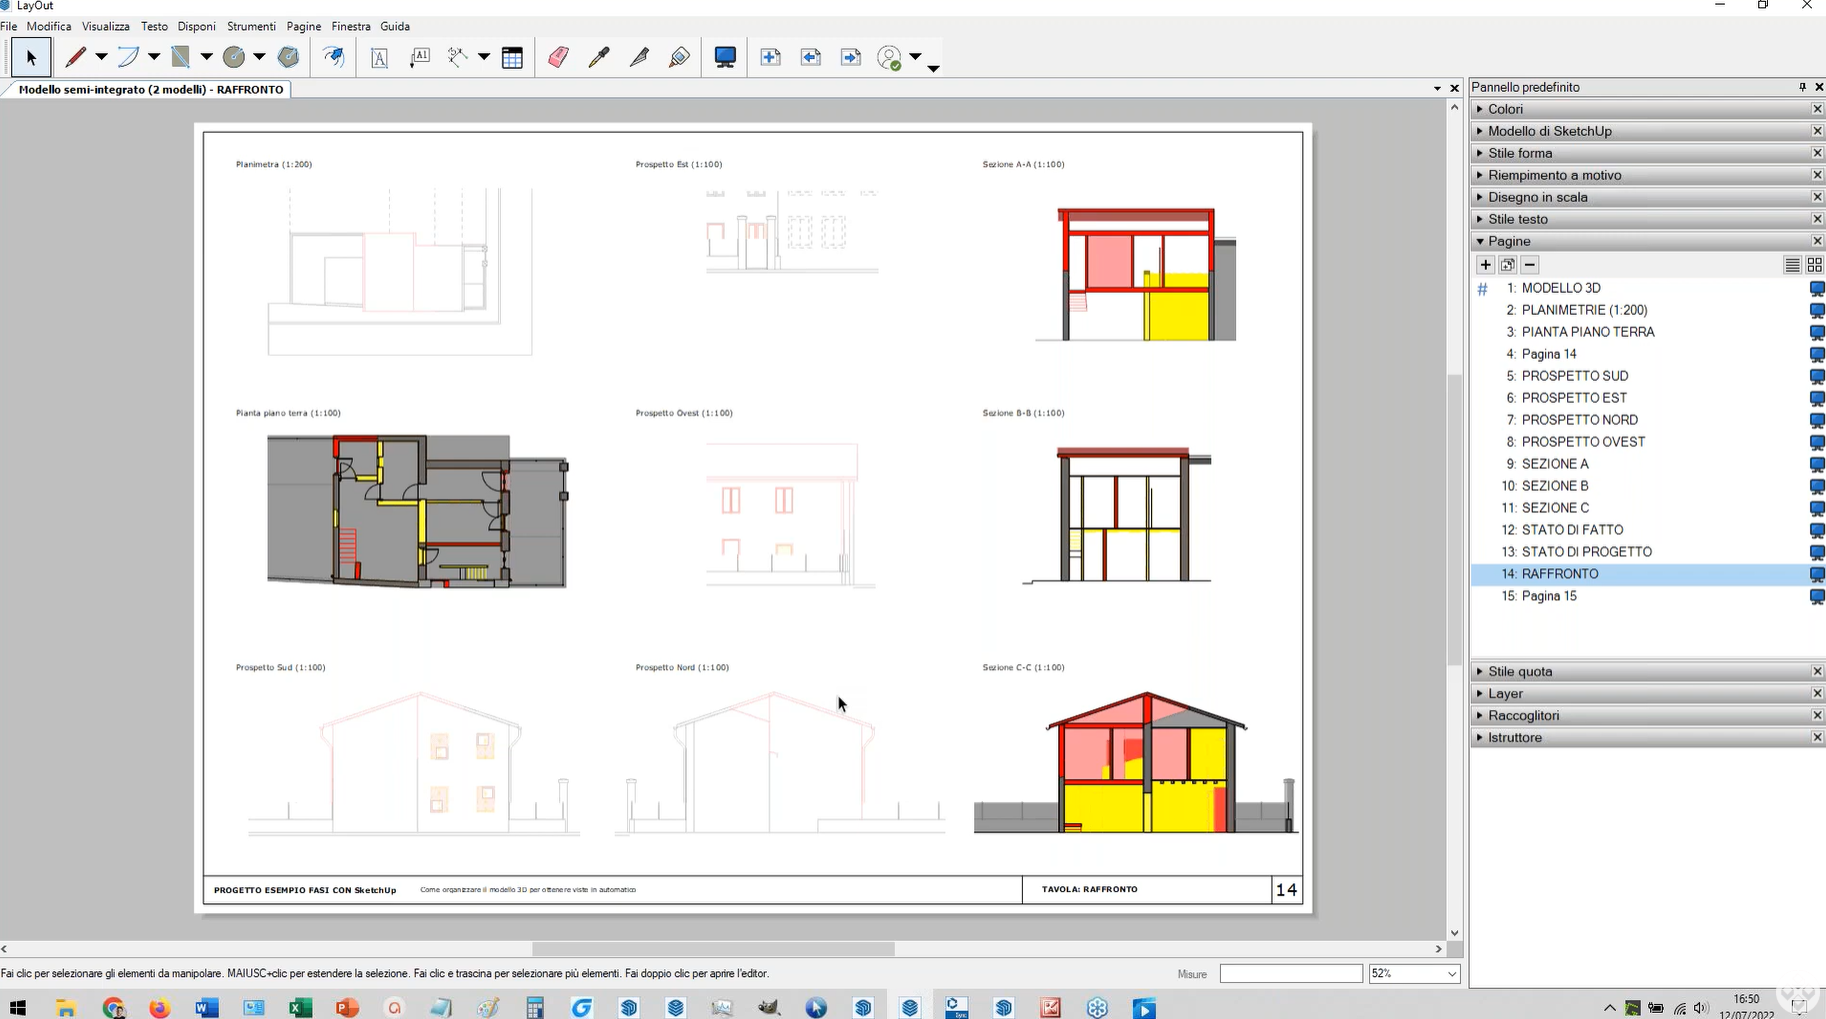The height and width of the screenshot is (1019, 1826).
Task: Select page 13 STATO DI PROGETTO
Action: coord(1586,552)
